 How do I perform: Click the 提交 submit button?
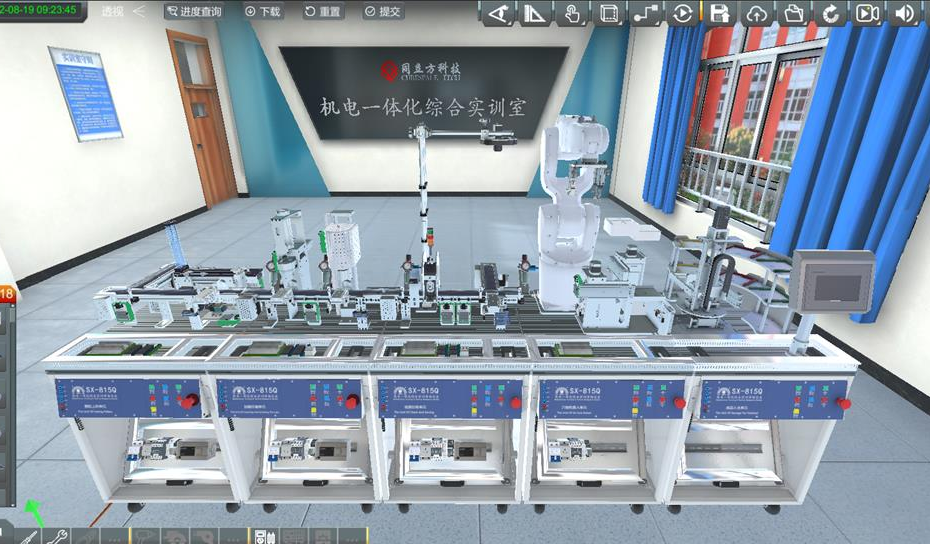[x=383, y=12]
